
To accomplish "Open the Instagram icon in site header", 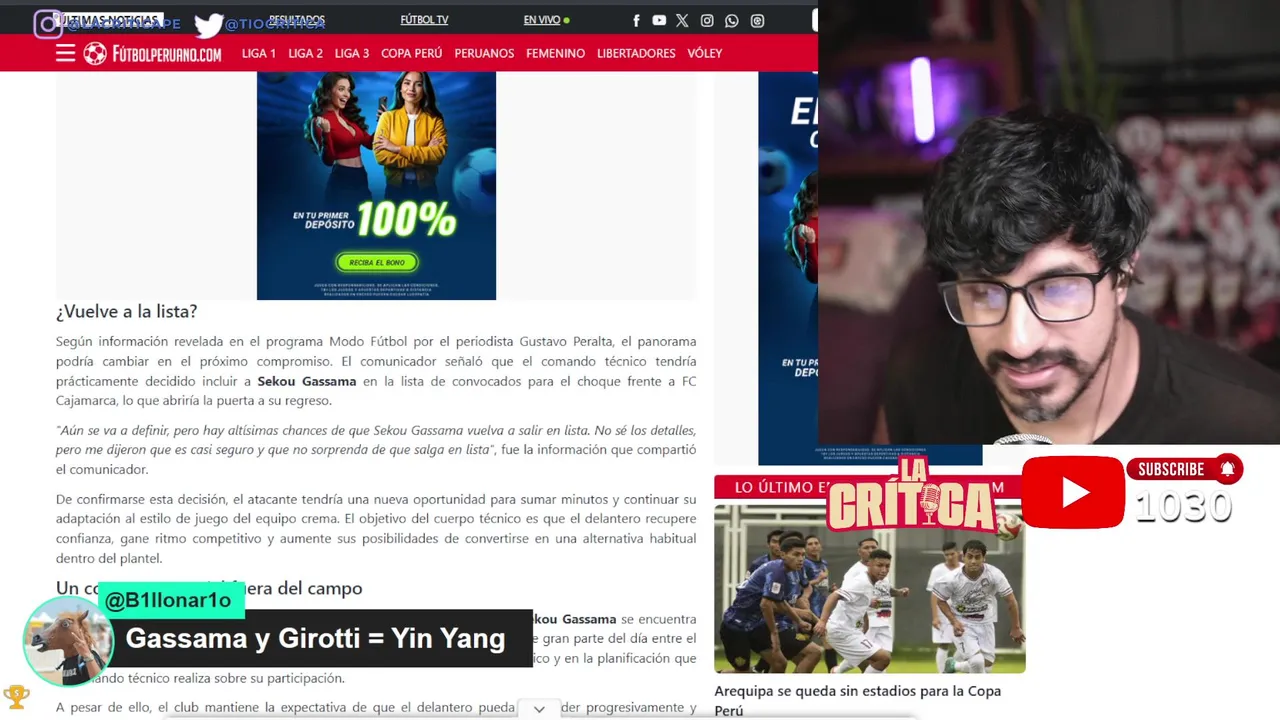I will [x=707, y=20].
